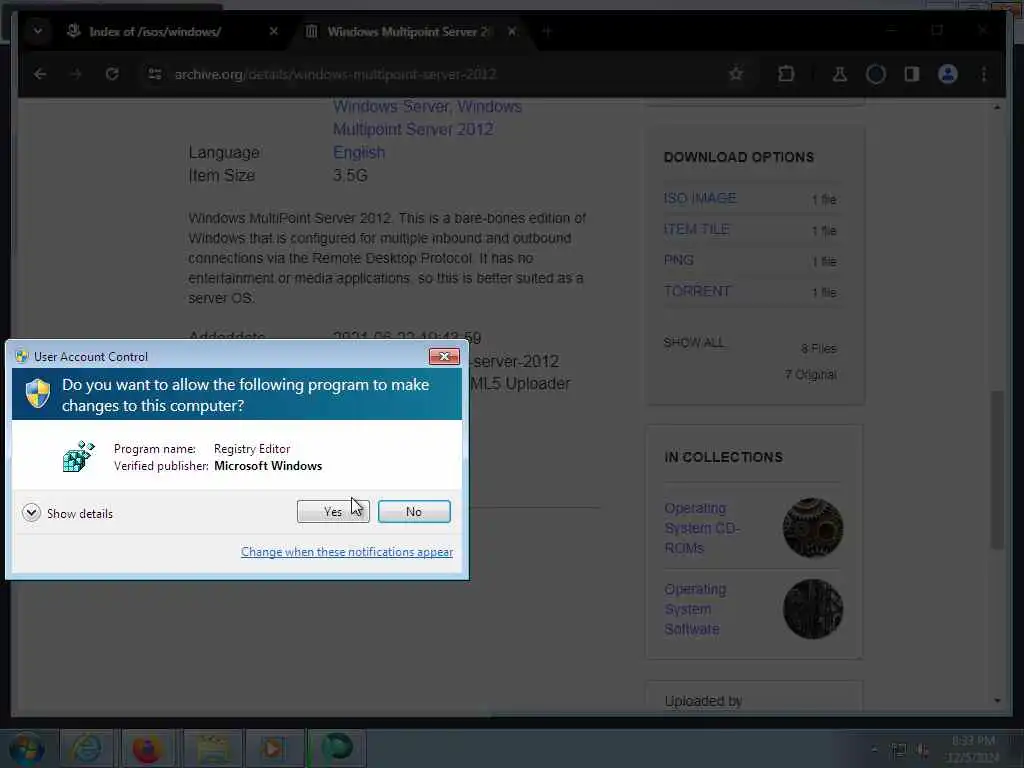Click the "3.5G" item size value
This screenshot has height=768, width=1024.
350,175
